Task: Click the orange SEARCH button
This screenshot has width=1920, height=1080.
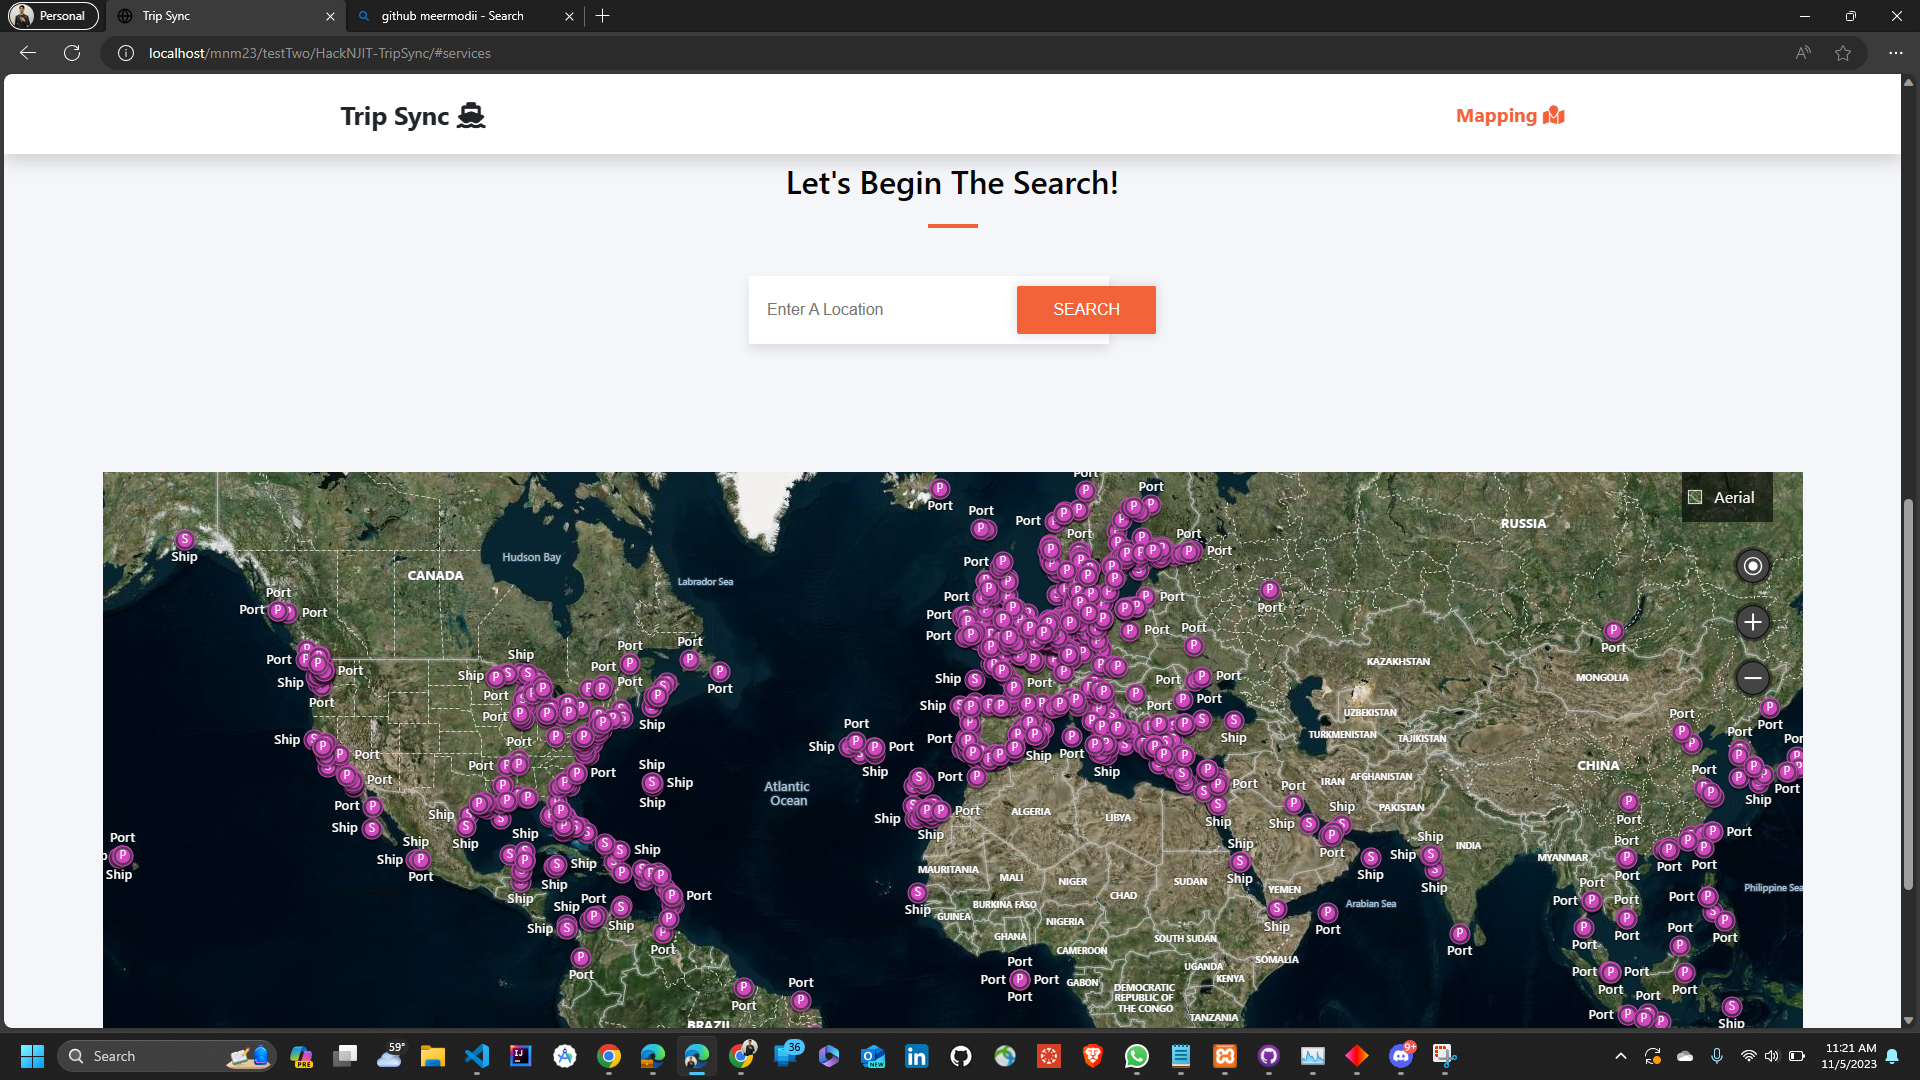Action: tap(1086, 310)
